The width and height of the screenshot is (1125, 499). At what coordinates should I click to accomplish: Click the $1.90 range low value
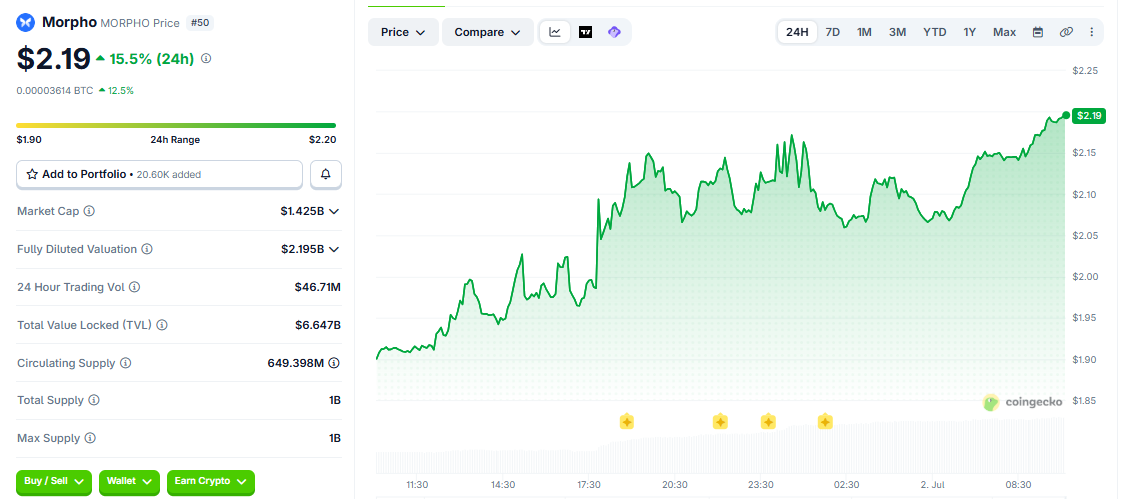tap(29, 140)
